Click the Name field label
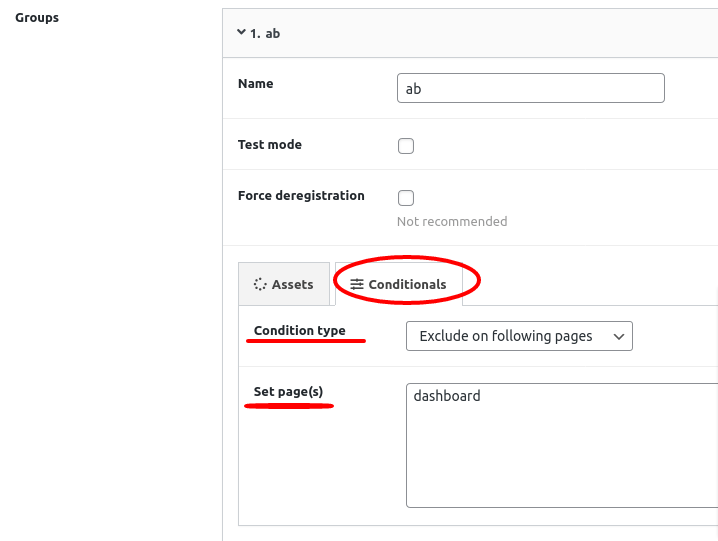This screenshot has width=718, height=541. point(256,84)
